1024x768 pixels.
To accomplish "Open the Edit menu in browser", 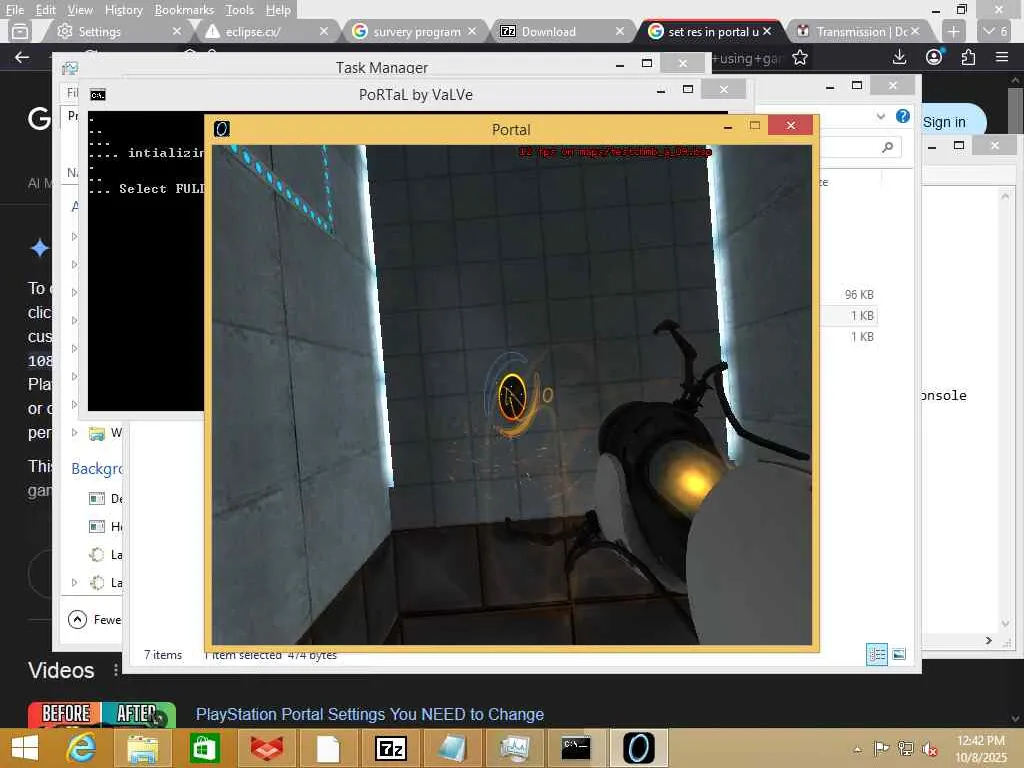I will (45, 10).
